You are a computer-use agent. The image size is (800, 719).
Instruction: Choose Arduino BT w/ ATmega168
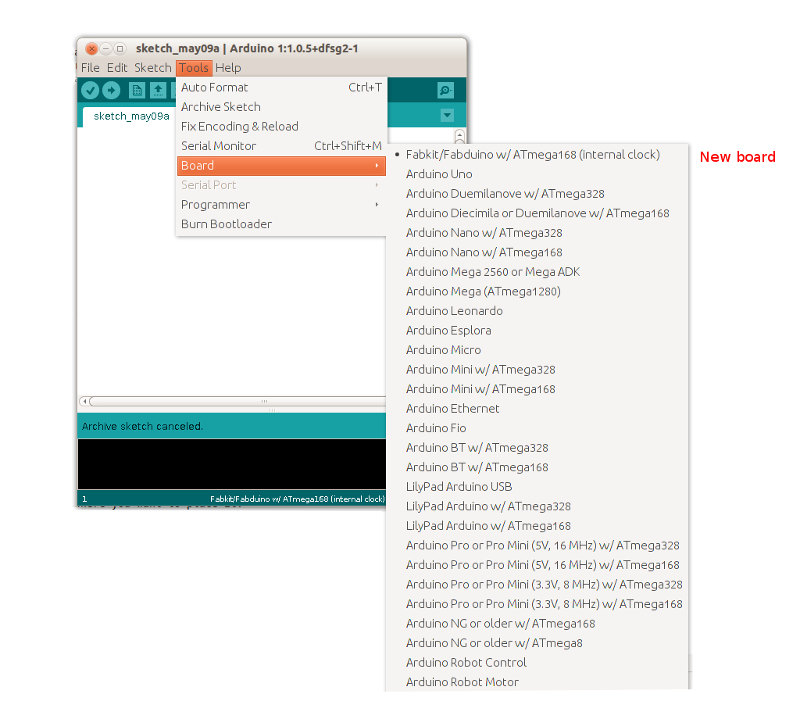537,467
